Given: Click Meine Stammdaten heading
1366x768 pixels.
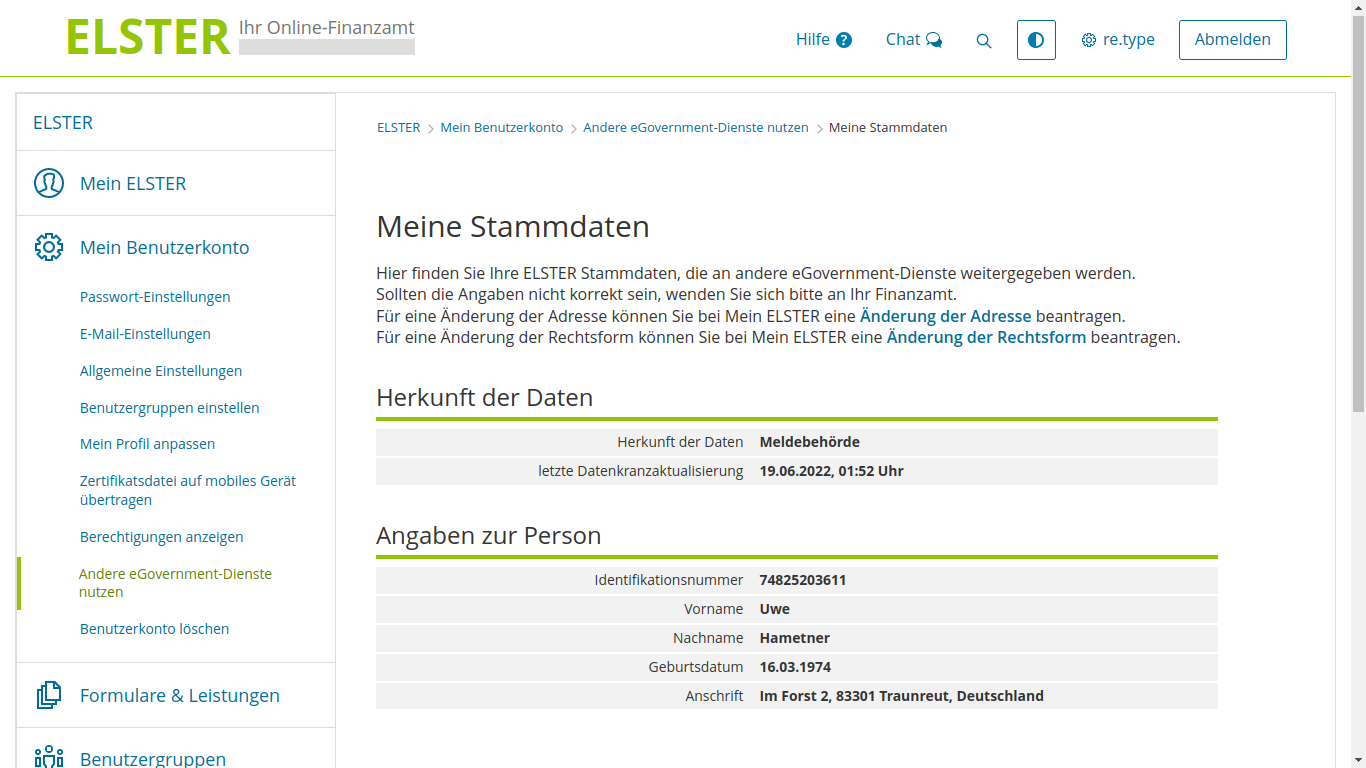Looking at the screenshot, I should pyautogui.click(x=513, y=227).
